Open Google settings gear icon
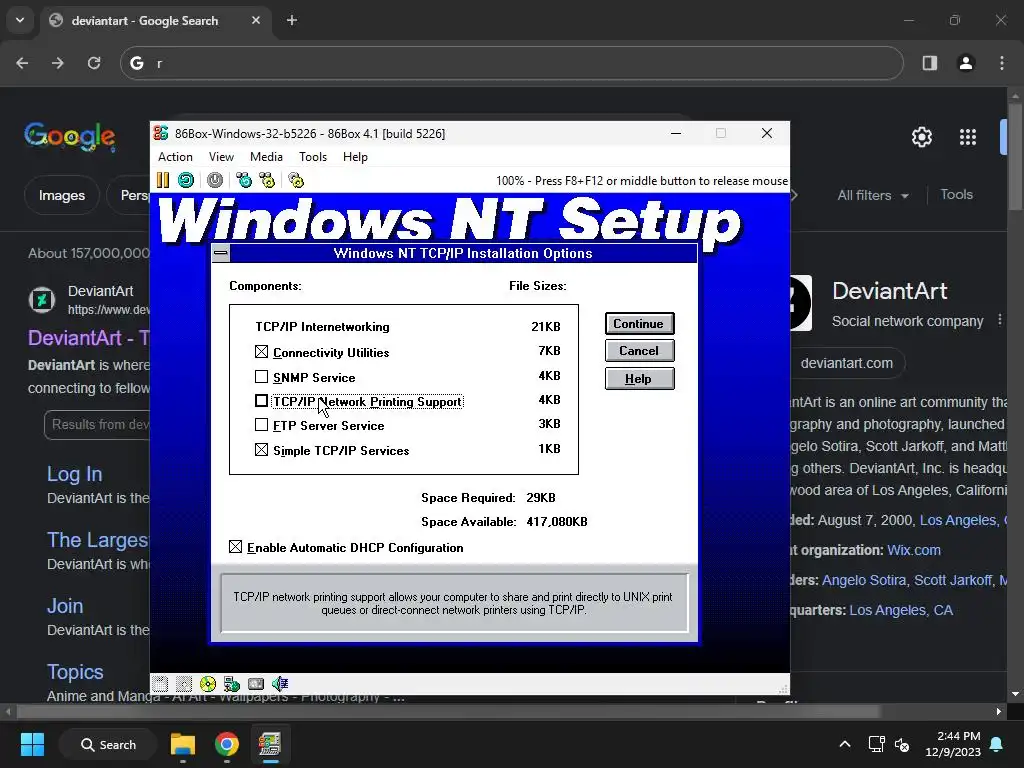This screenshot has height=768, width=1024. (x=921, y=137)
